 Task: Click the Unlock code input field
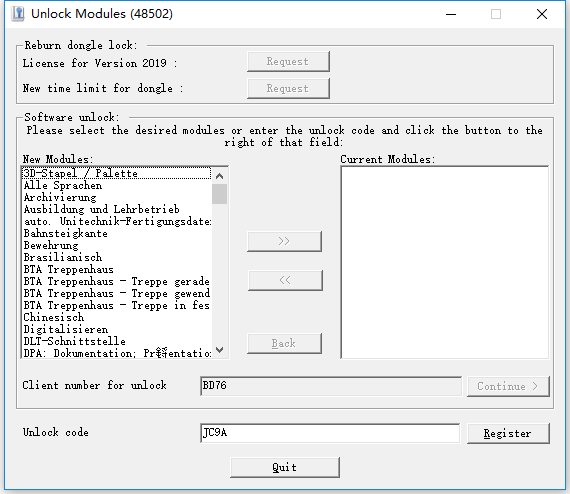[330, 433]
